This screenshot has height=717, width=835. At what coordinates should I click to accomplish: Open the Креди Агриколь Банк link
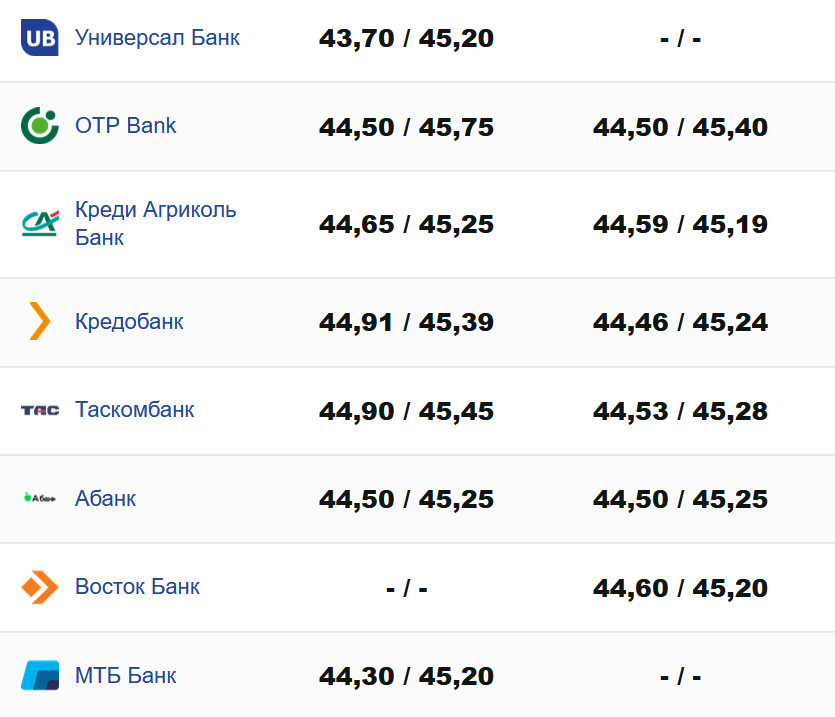(155, 224)
